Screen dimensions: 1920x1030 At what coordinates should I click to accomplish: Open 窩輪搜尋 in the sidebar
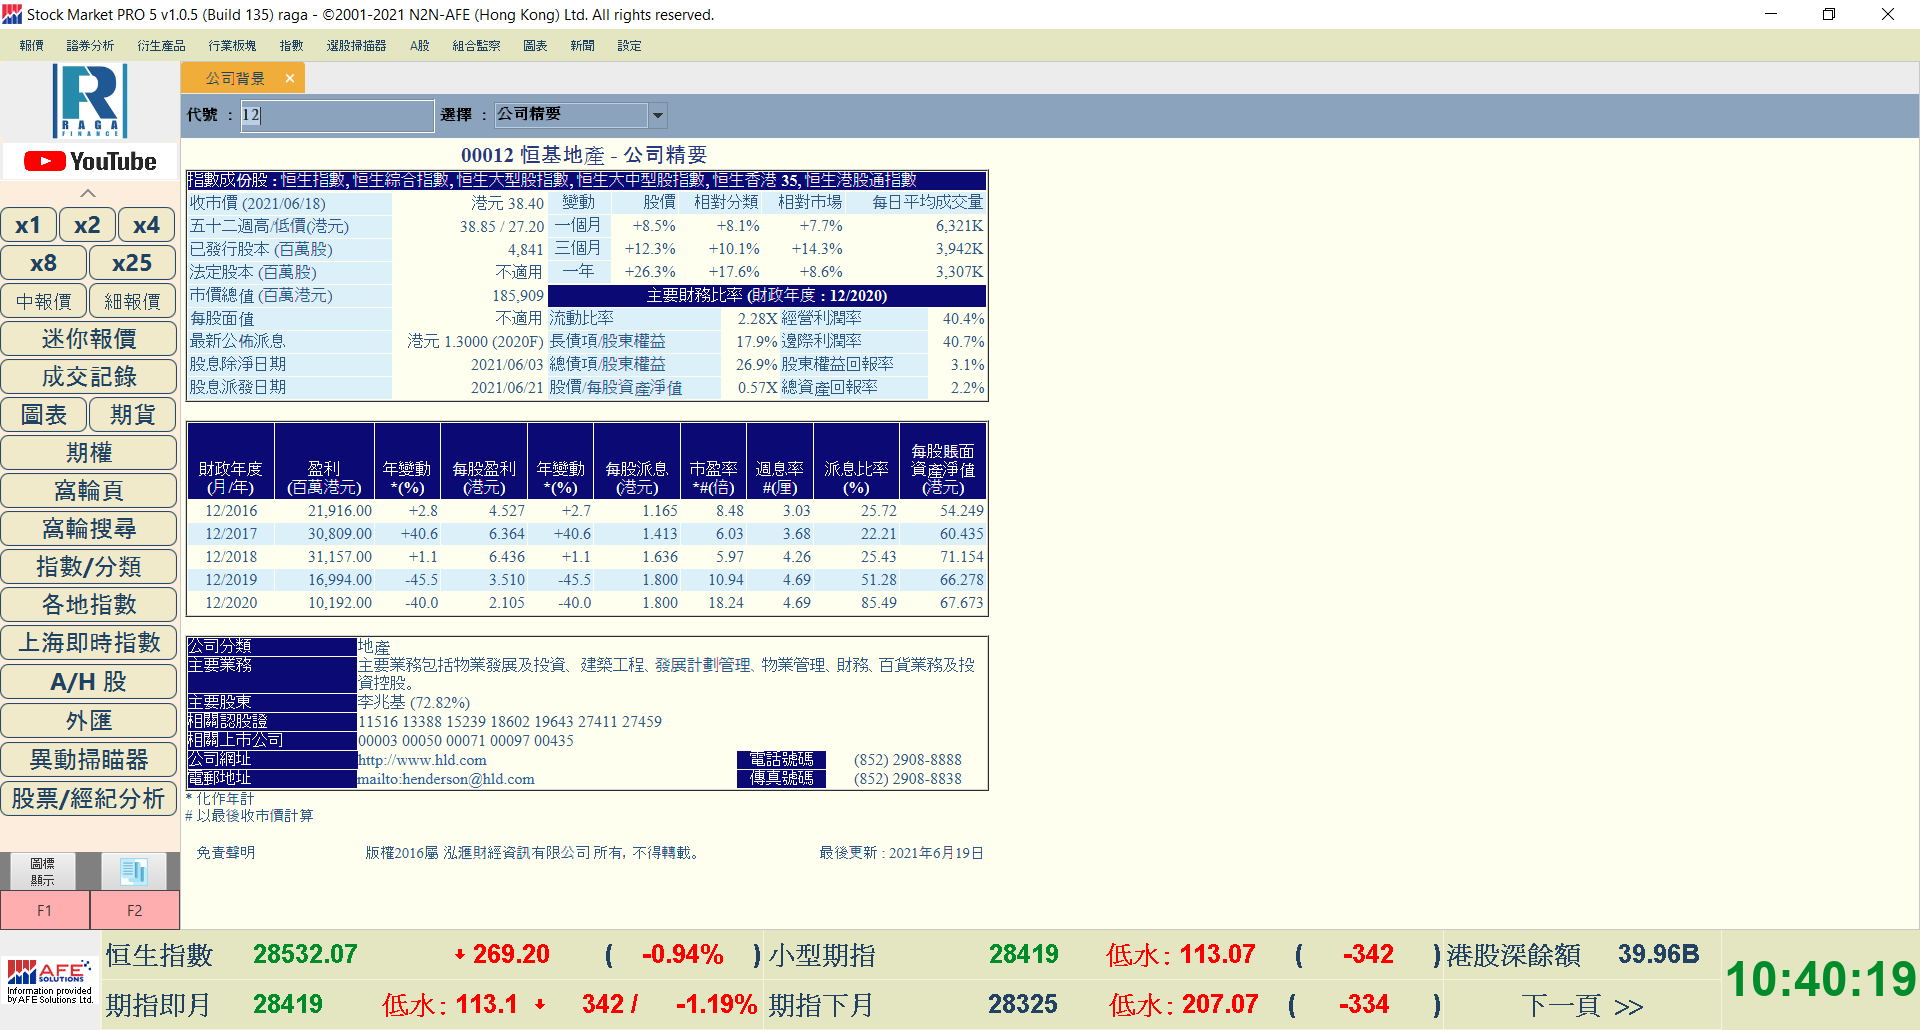coord(89,528)
